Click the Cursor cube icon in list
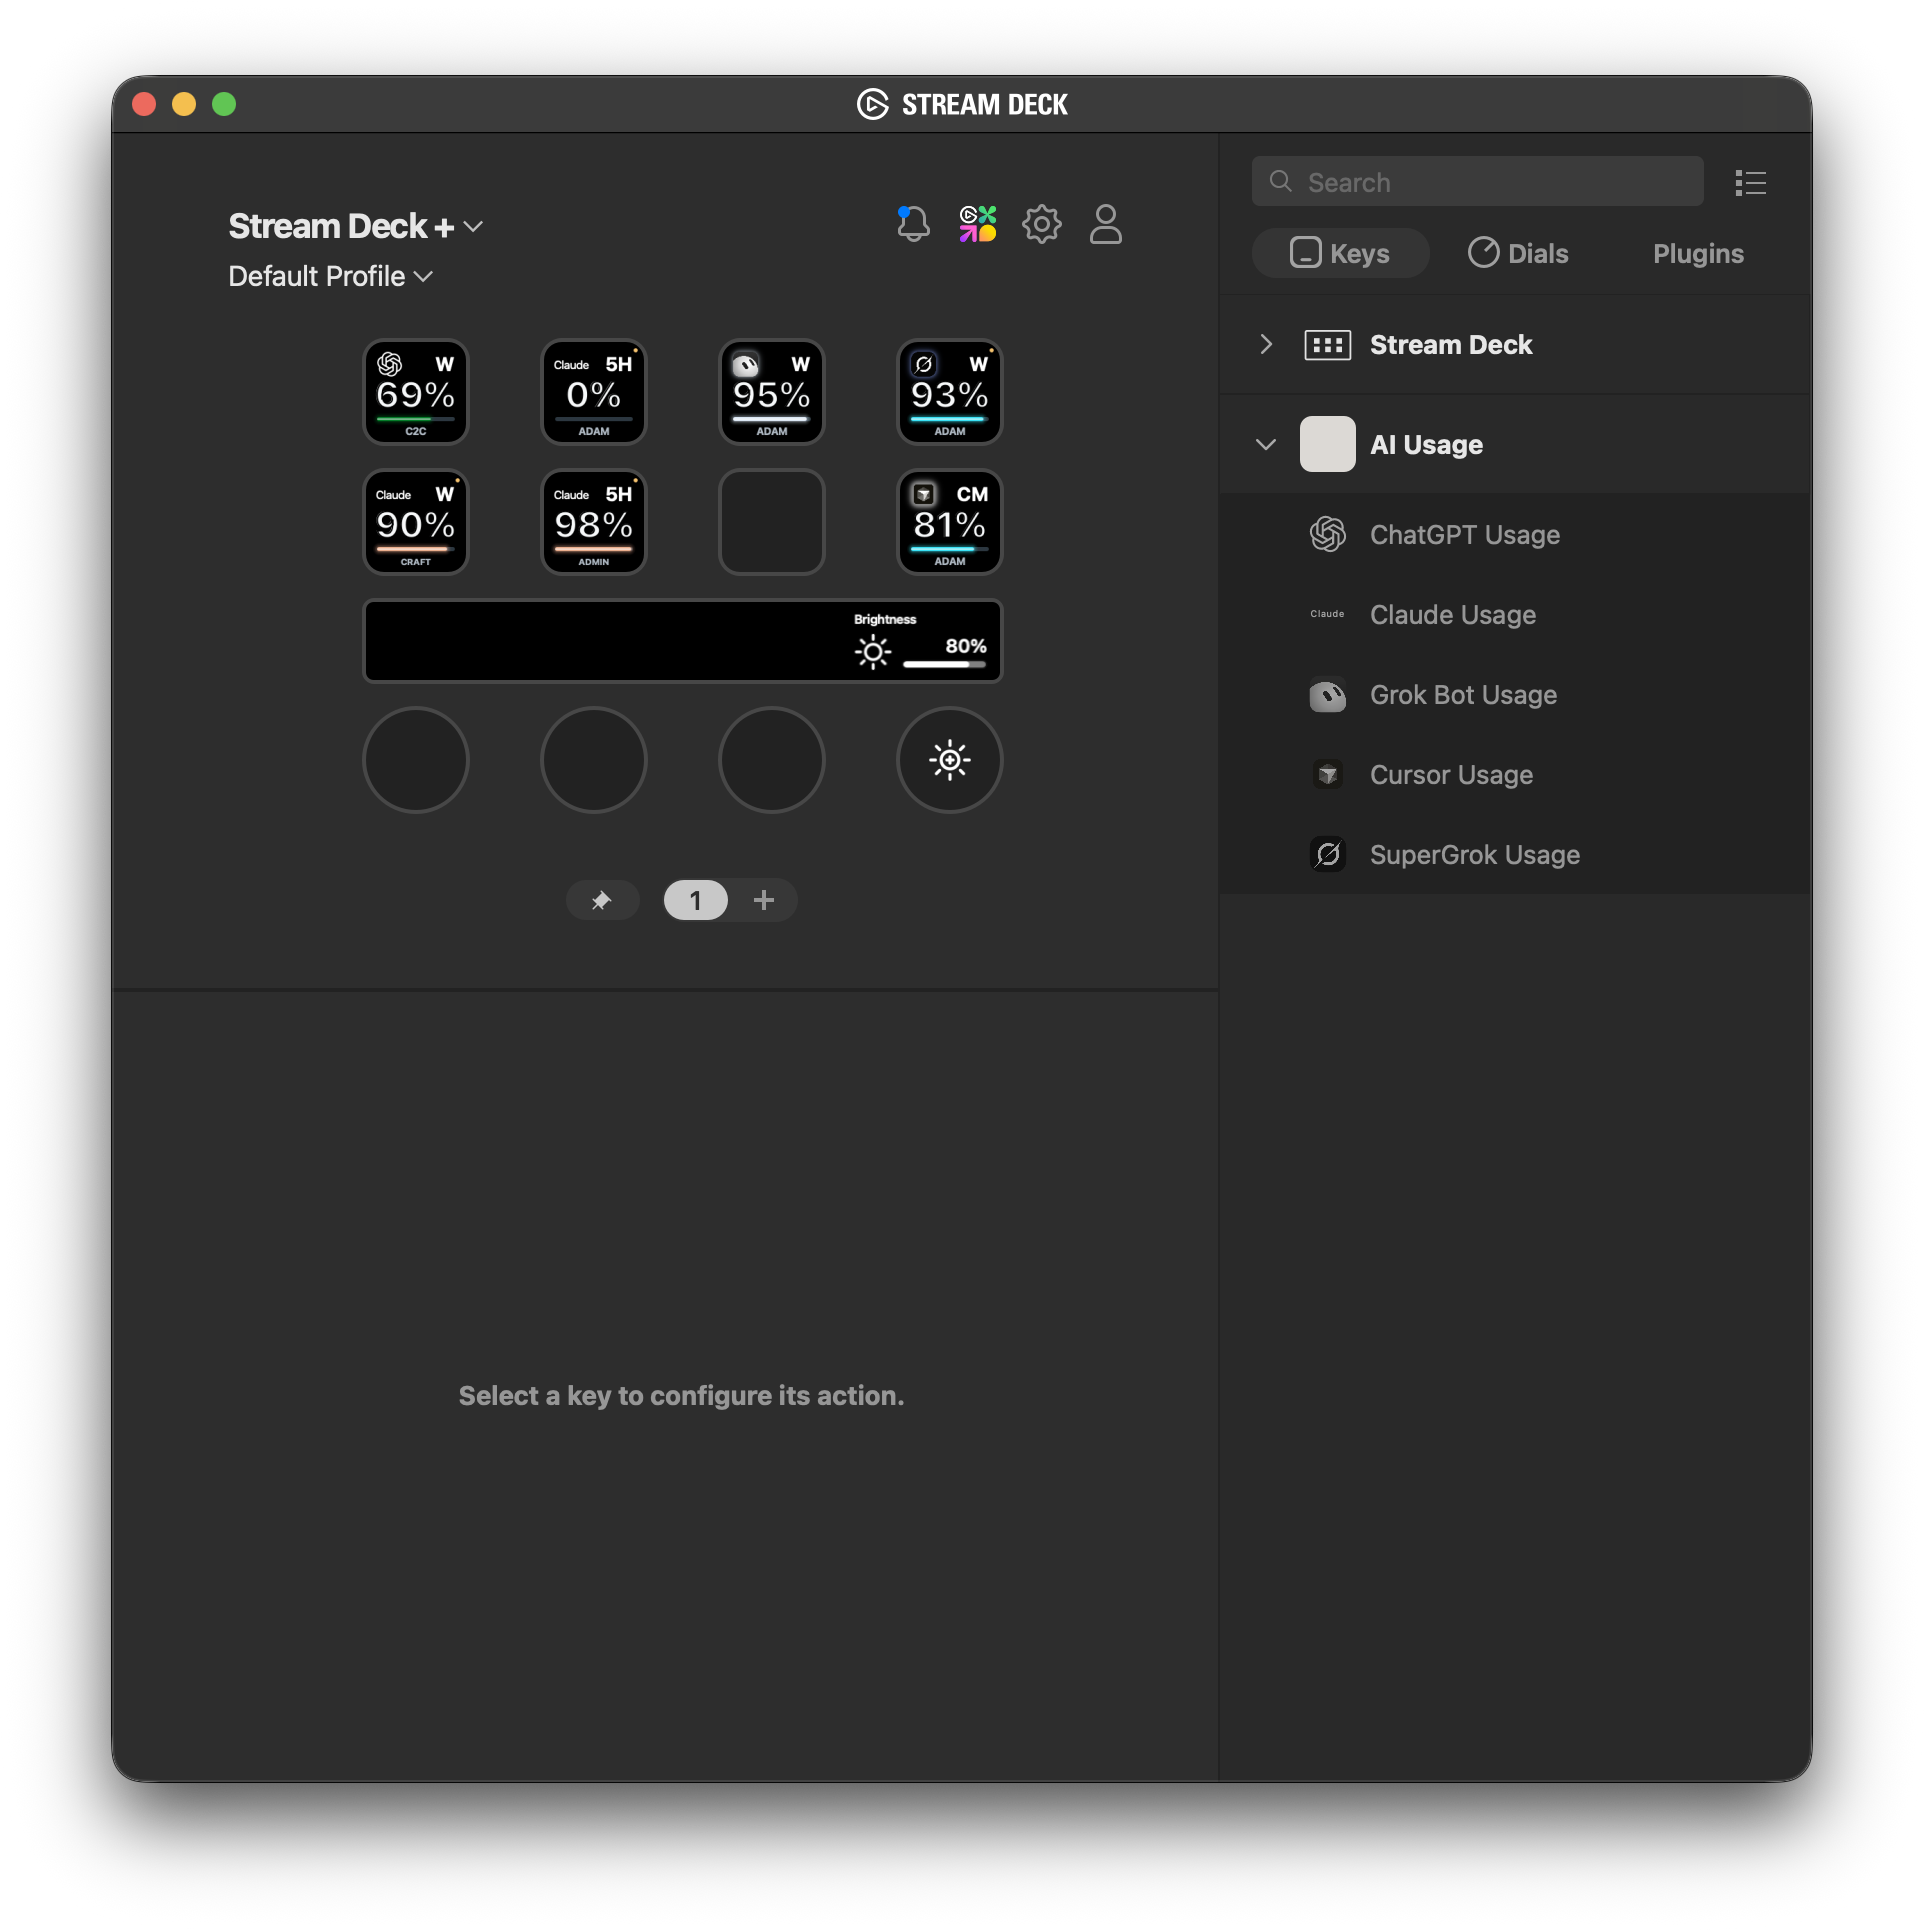Screen dimensions: 1924x1930 (x=1327, y=774)
